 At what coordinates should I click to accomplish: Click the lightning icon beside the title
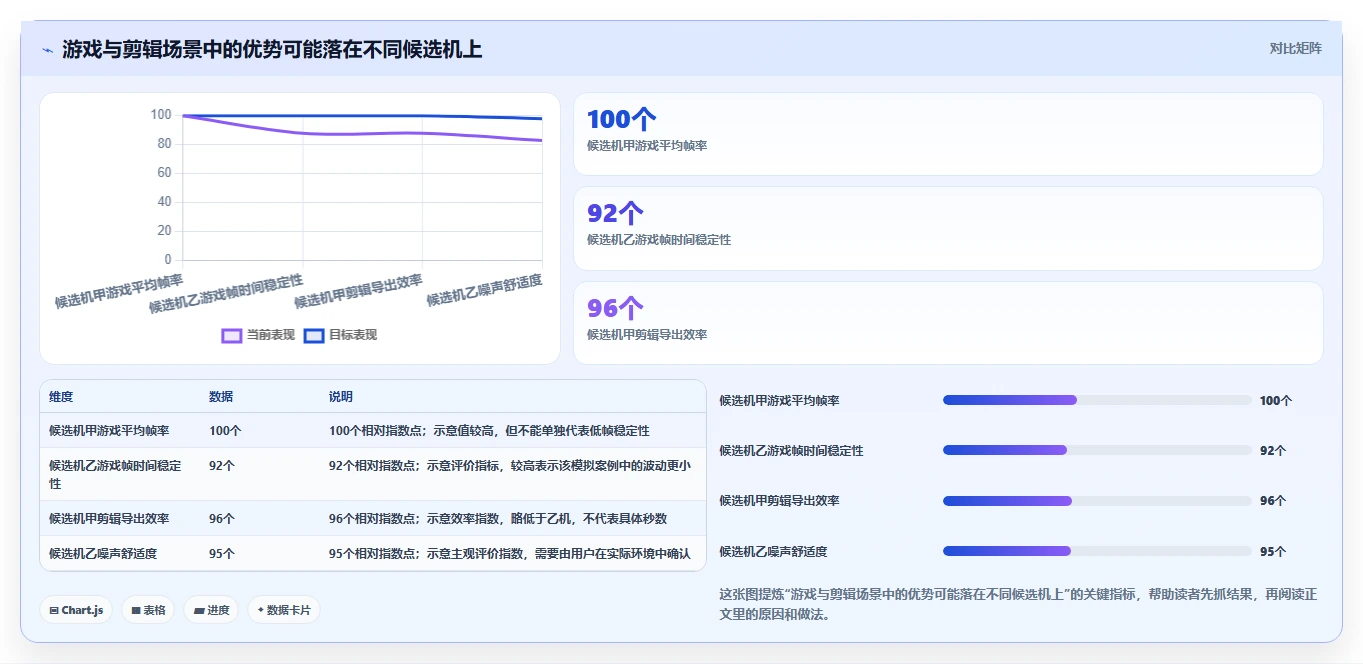pos(47,50)
